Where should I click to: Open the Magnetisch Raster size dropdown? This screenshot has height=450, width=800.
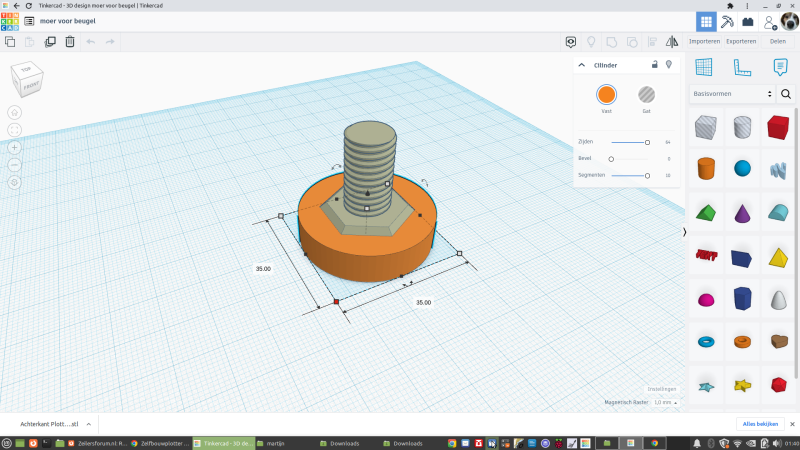point(665,402)
